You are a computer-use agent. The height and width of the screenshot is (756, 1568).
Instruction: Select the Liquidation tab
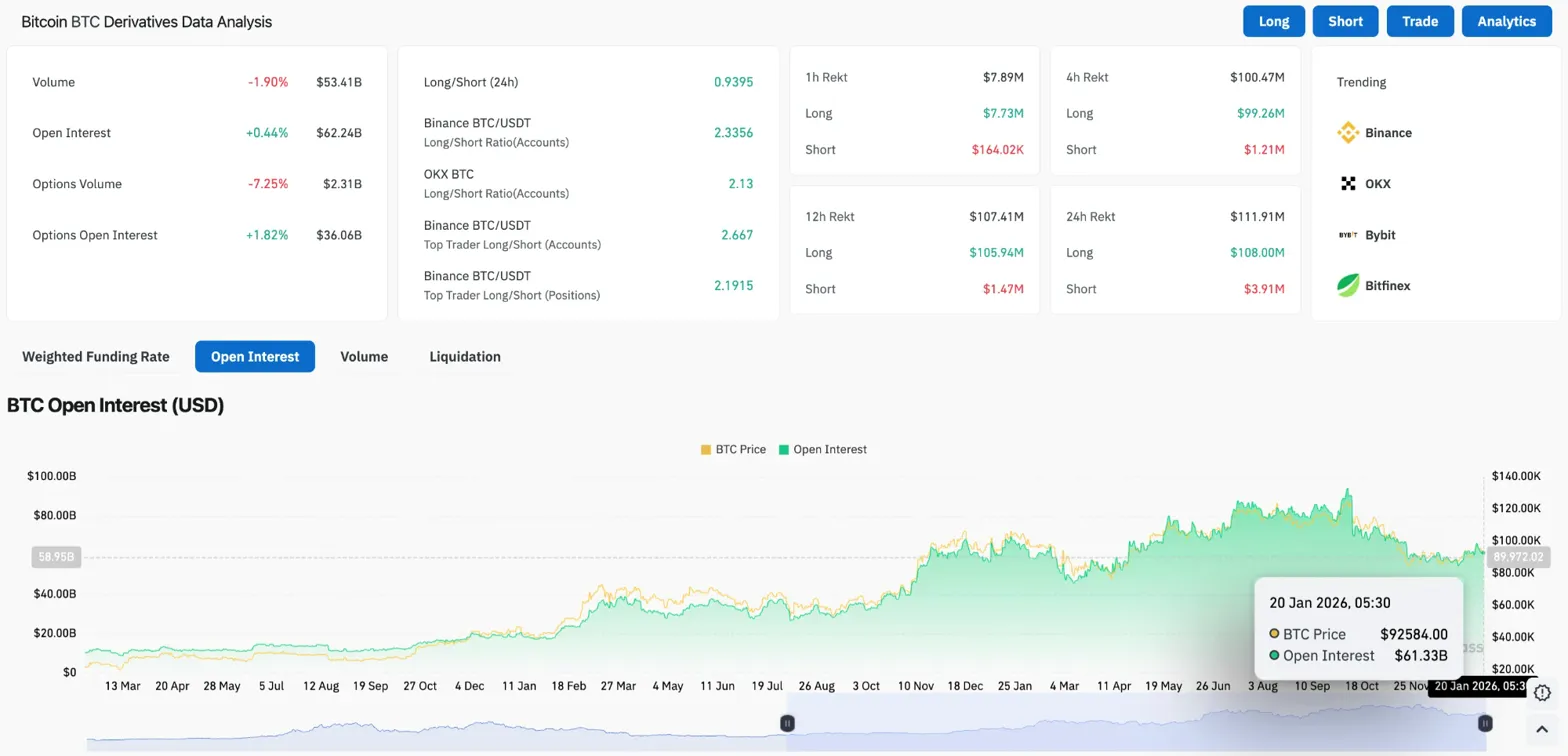(465, 357)
